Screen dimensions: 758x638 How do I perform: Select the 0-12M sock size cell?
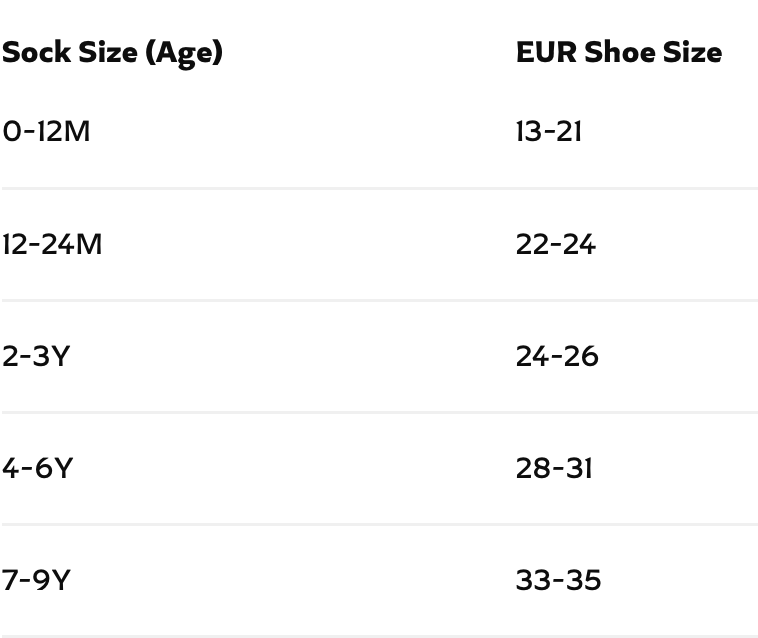(x=46, y=131)
